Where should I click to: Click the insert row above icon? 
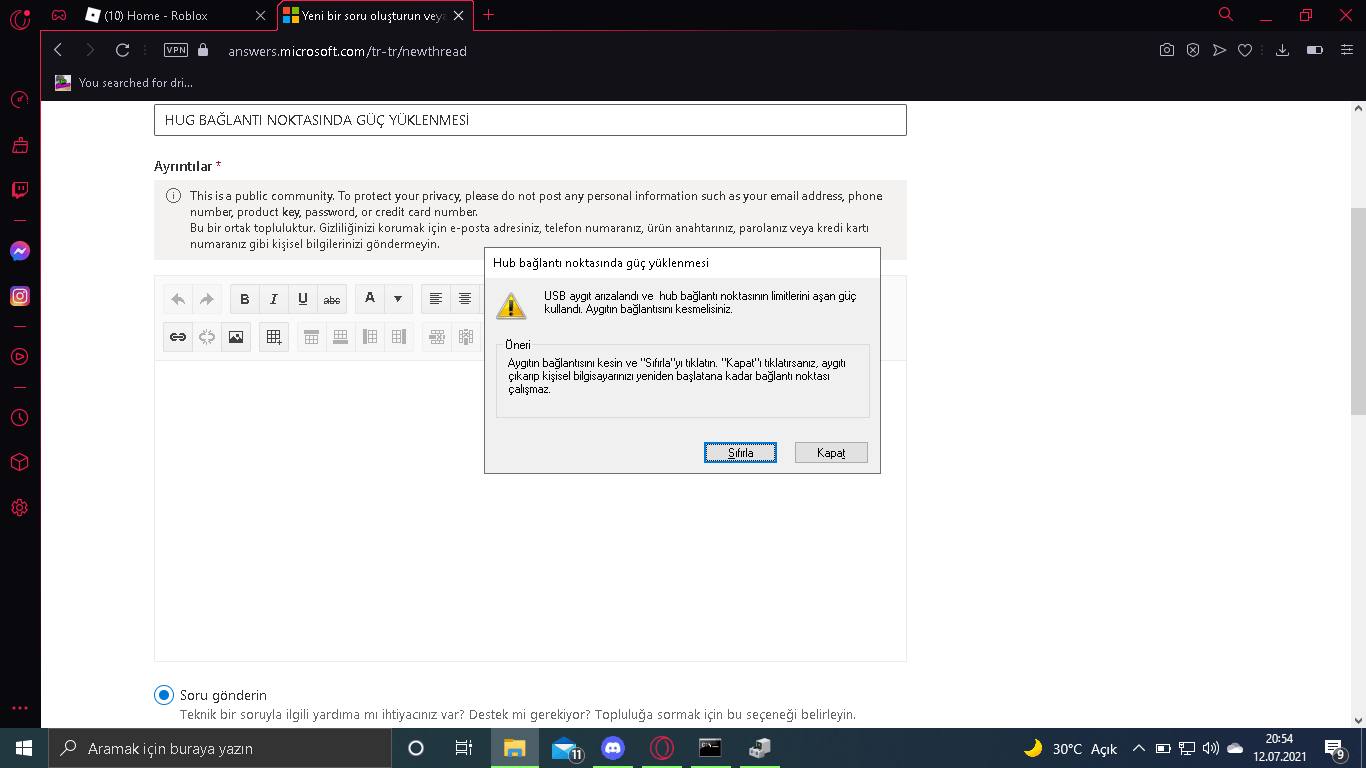[x=312, y=337]
